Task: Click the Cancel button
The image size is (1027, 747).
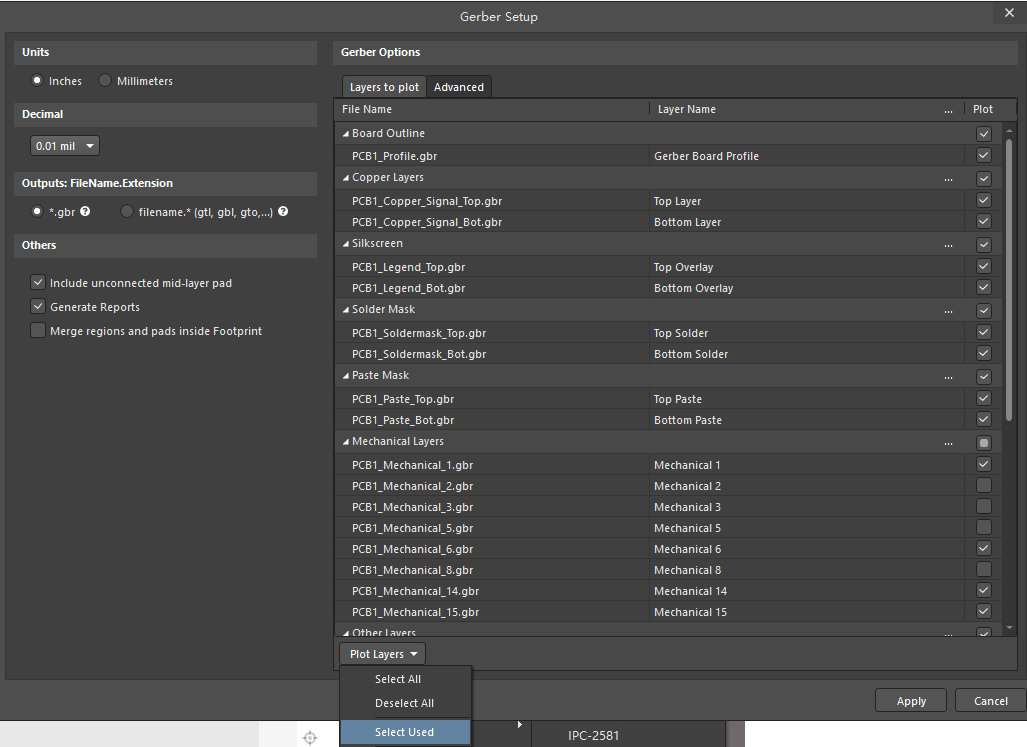Action: [990, 701]
